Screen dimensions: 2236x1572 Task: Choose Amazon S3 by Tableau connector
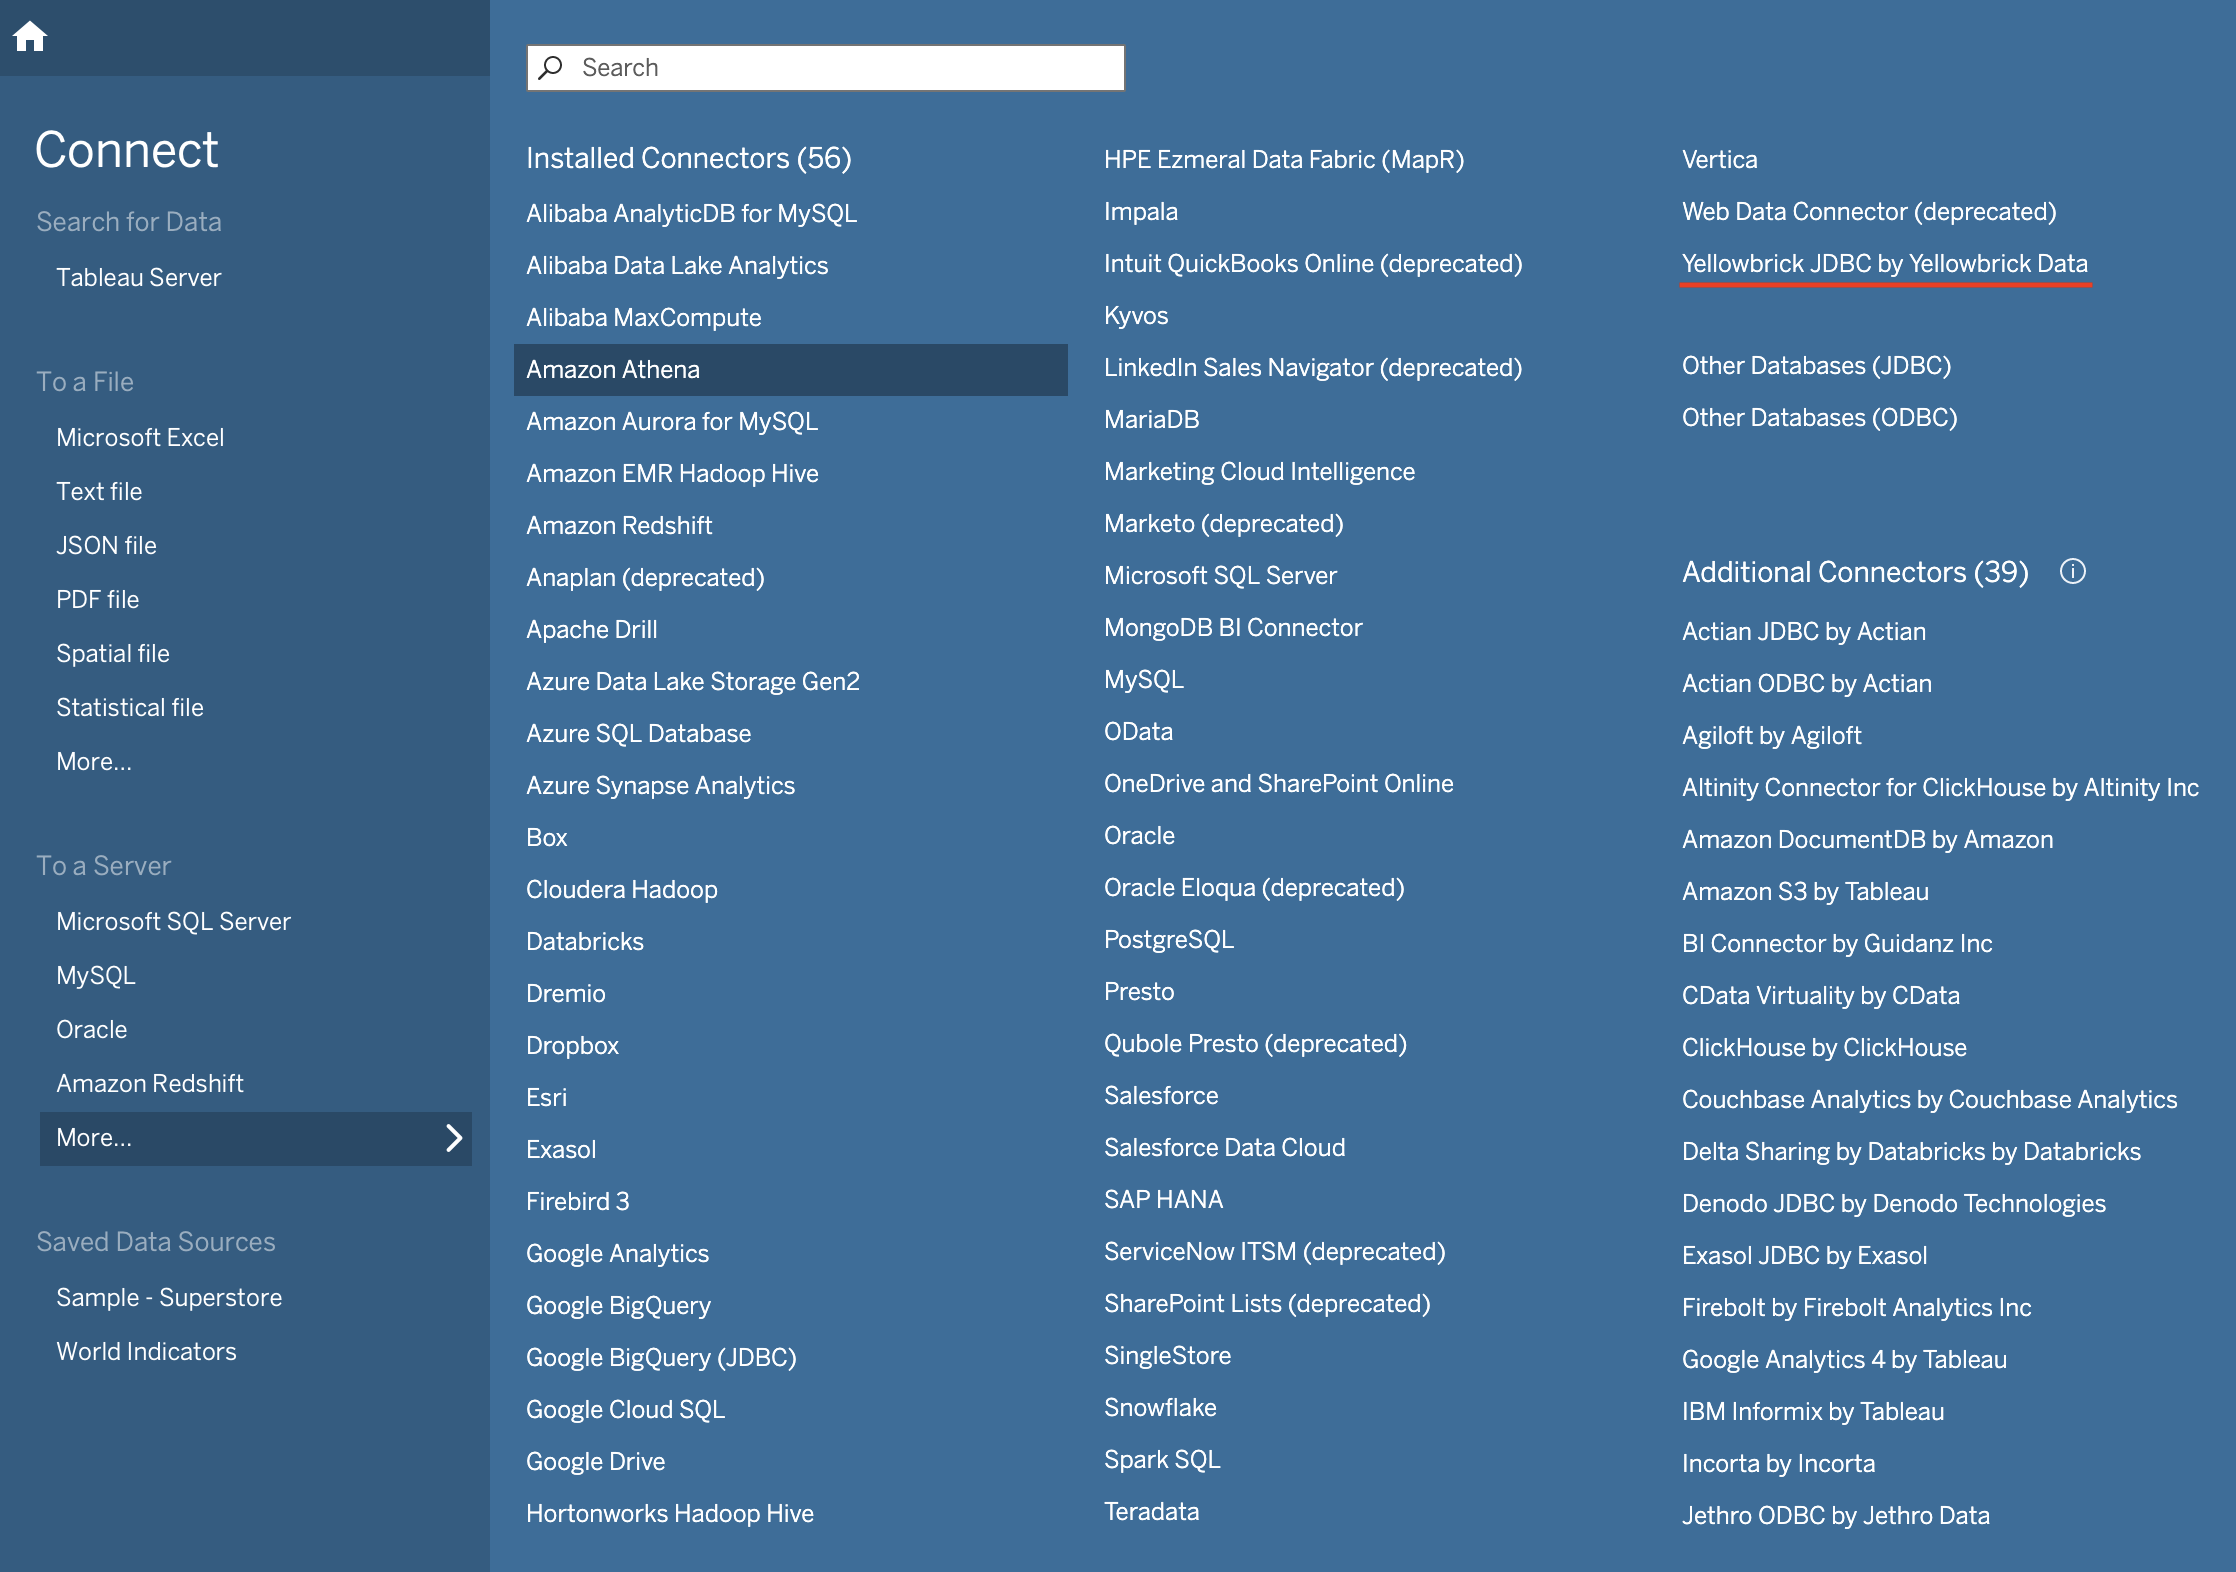[1805, 892]
